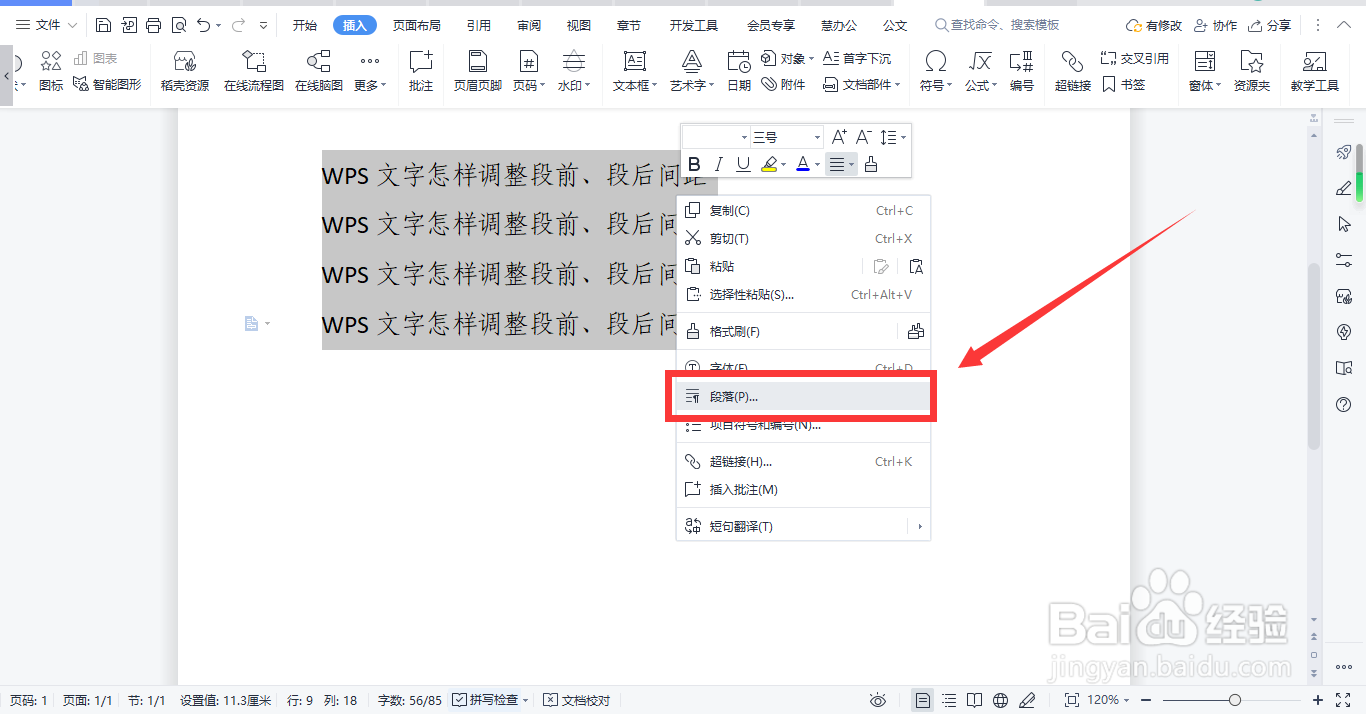The image size is (1366, 714).
Task: Click the Save icon in quick access bar
Action: (x=103, y=25)
